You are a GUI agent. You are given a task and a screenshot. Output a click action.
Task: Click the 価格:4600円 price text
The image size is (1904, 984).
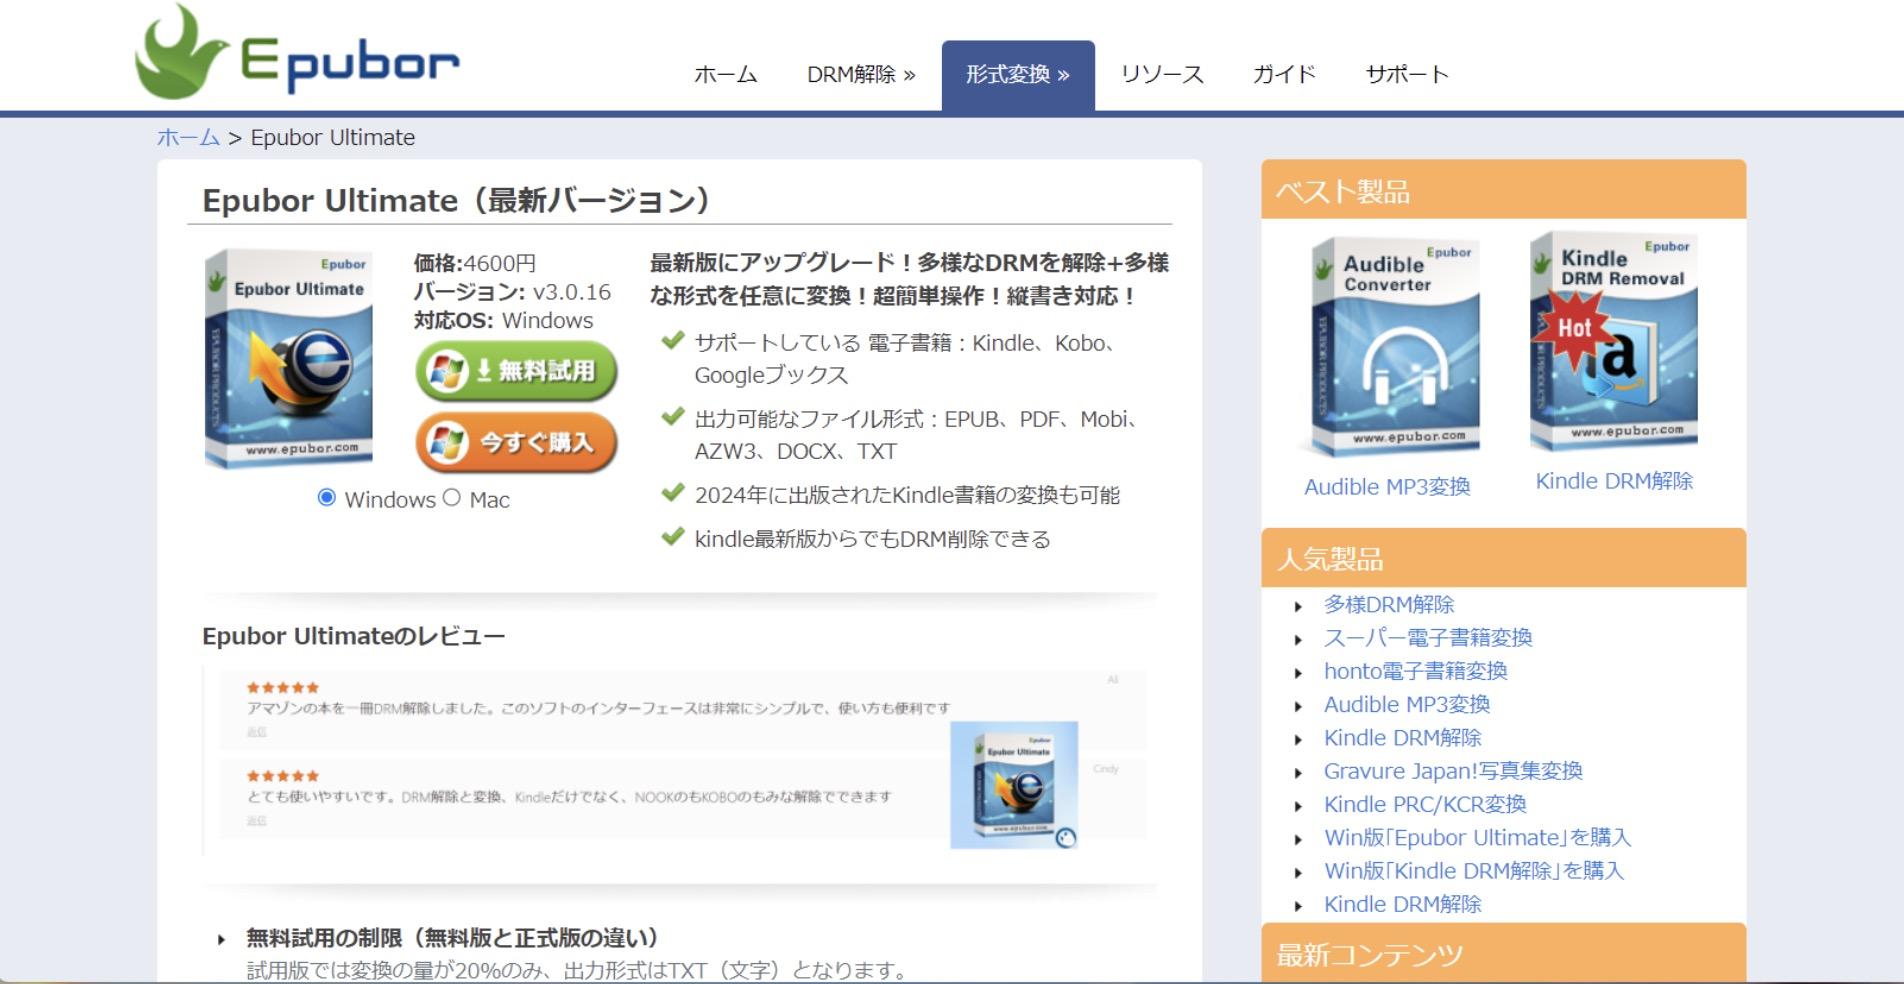[x=475, y=263]
